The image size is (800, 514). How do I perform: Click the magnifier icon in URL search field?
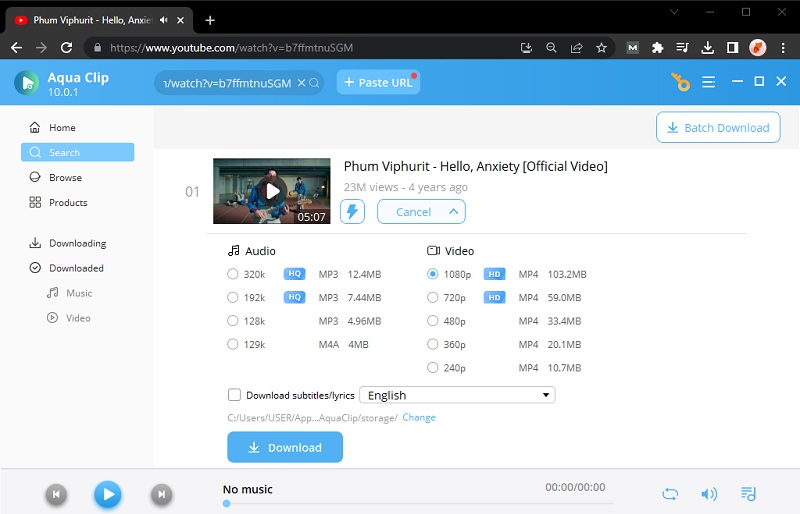[314, 83]
